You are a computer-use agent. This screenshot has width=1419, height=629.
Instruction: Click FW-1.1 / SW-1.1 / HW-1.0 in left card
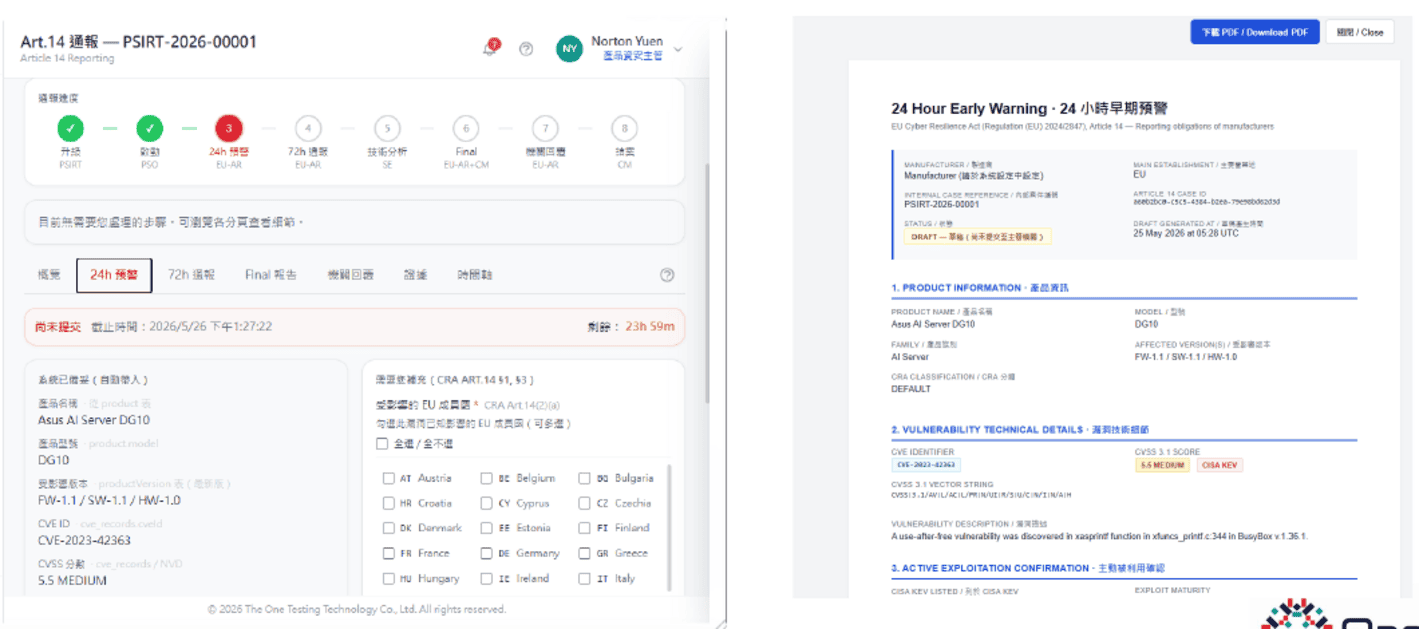point(109,500)
